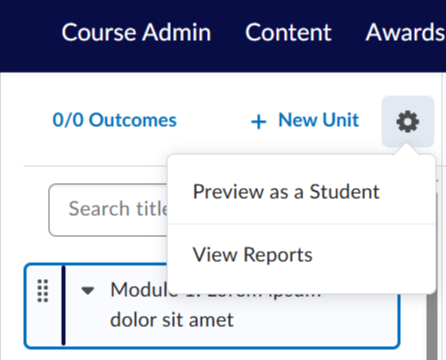The image size is (446, 360).
Task: Click the New Unit text label
Action: (319, 120)
